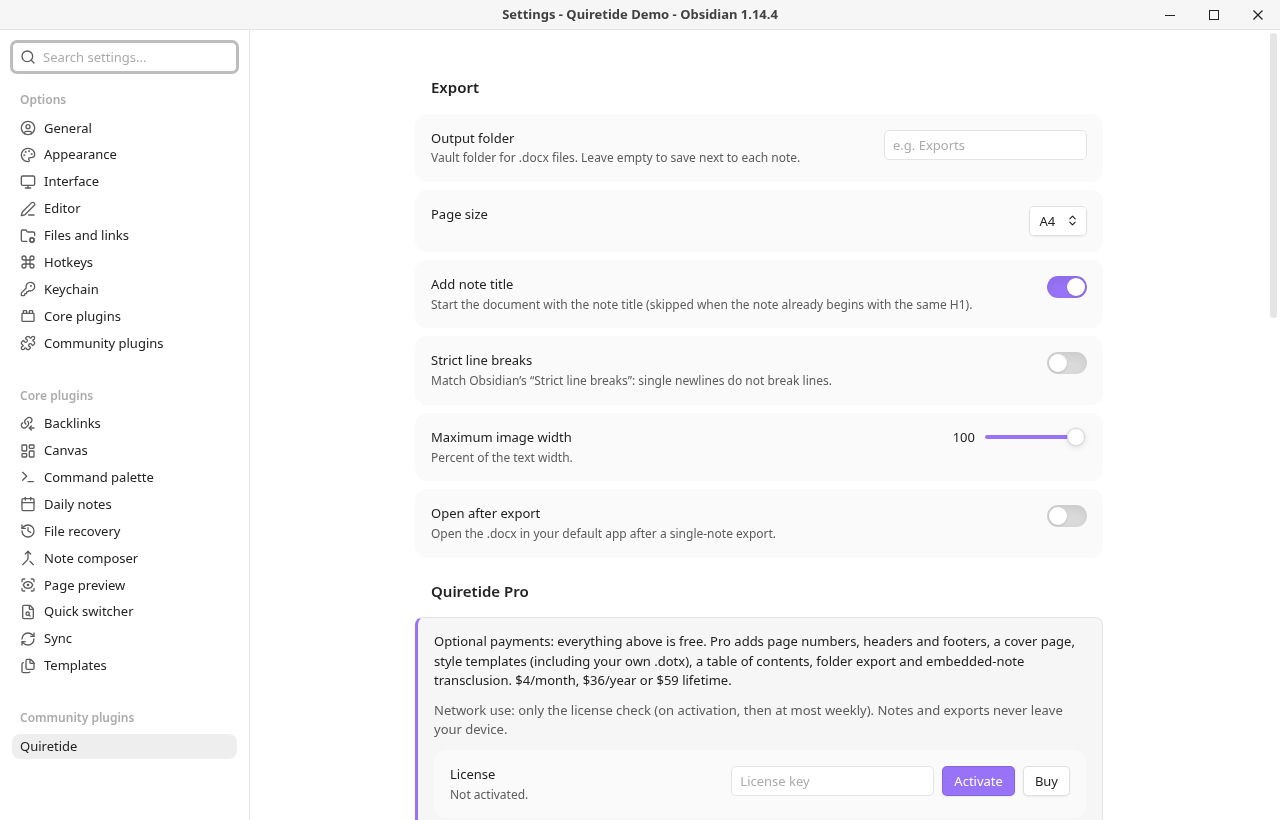Click the Sync arrows icon
1280x820 pixels.
coord(28,639)
